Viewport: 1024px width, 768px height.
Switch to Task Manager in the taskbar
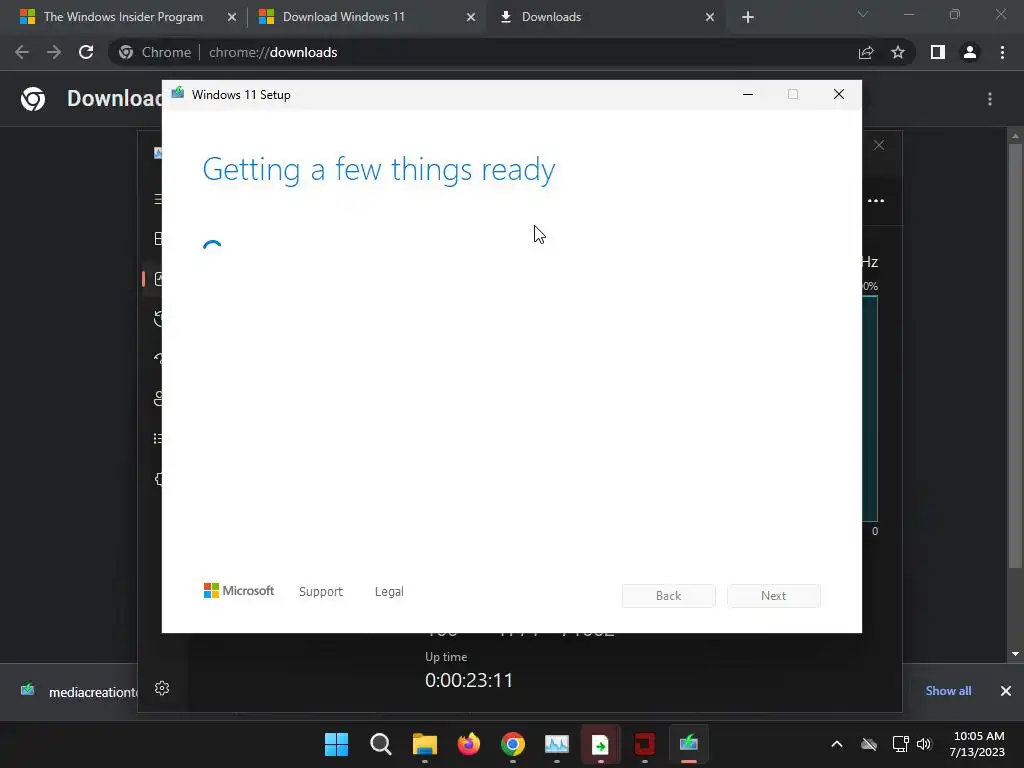pyautogui.click(x=556, y=744)
